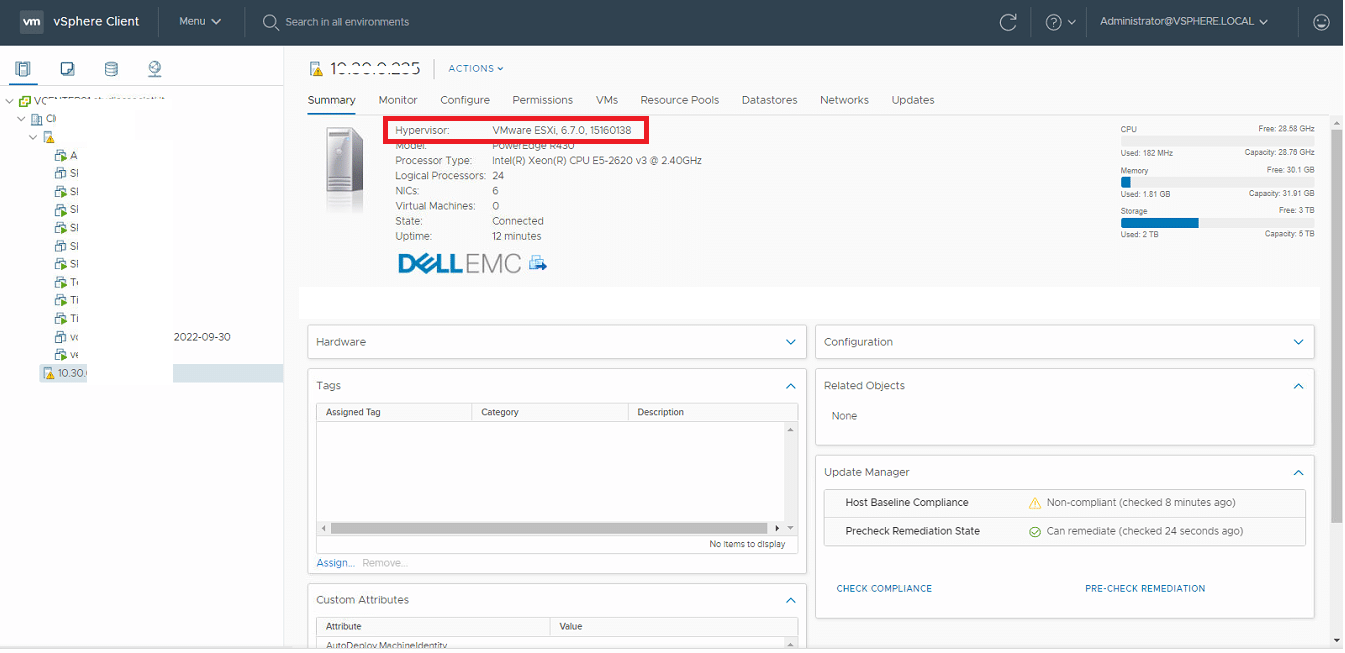Image resolution: width=1345 pixels, height=653 pixels.
Task: Click the Value column header
Action: [674, 627]
